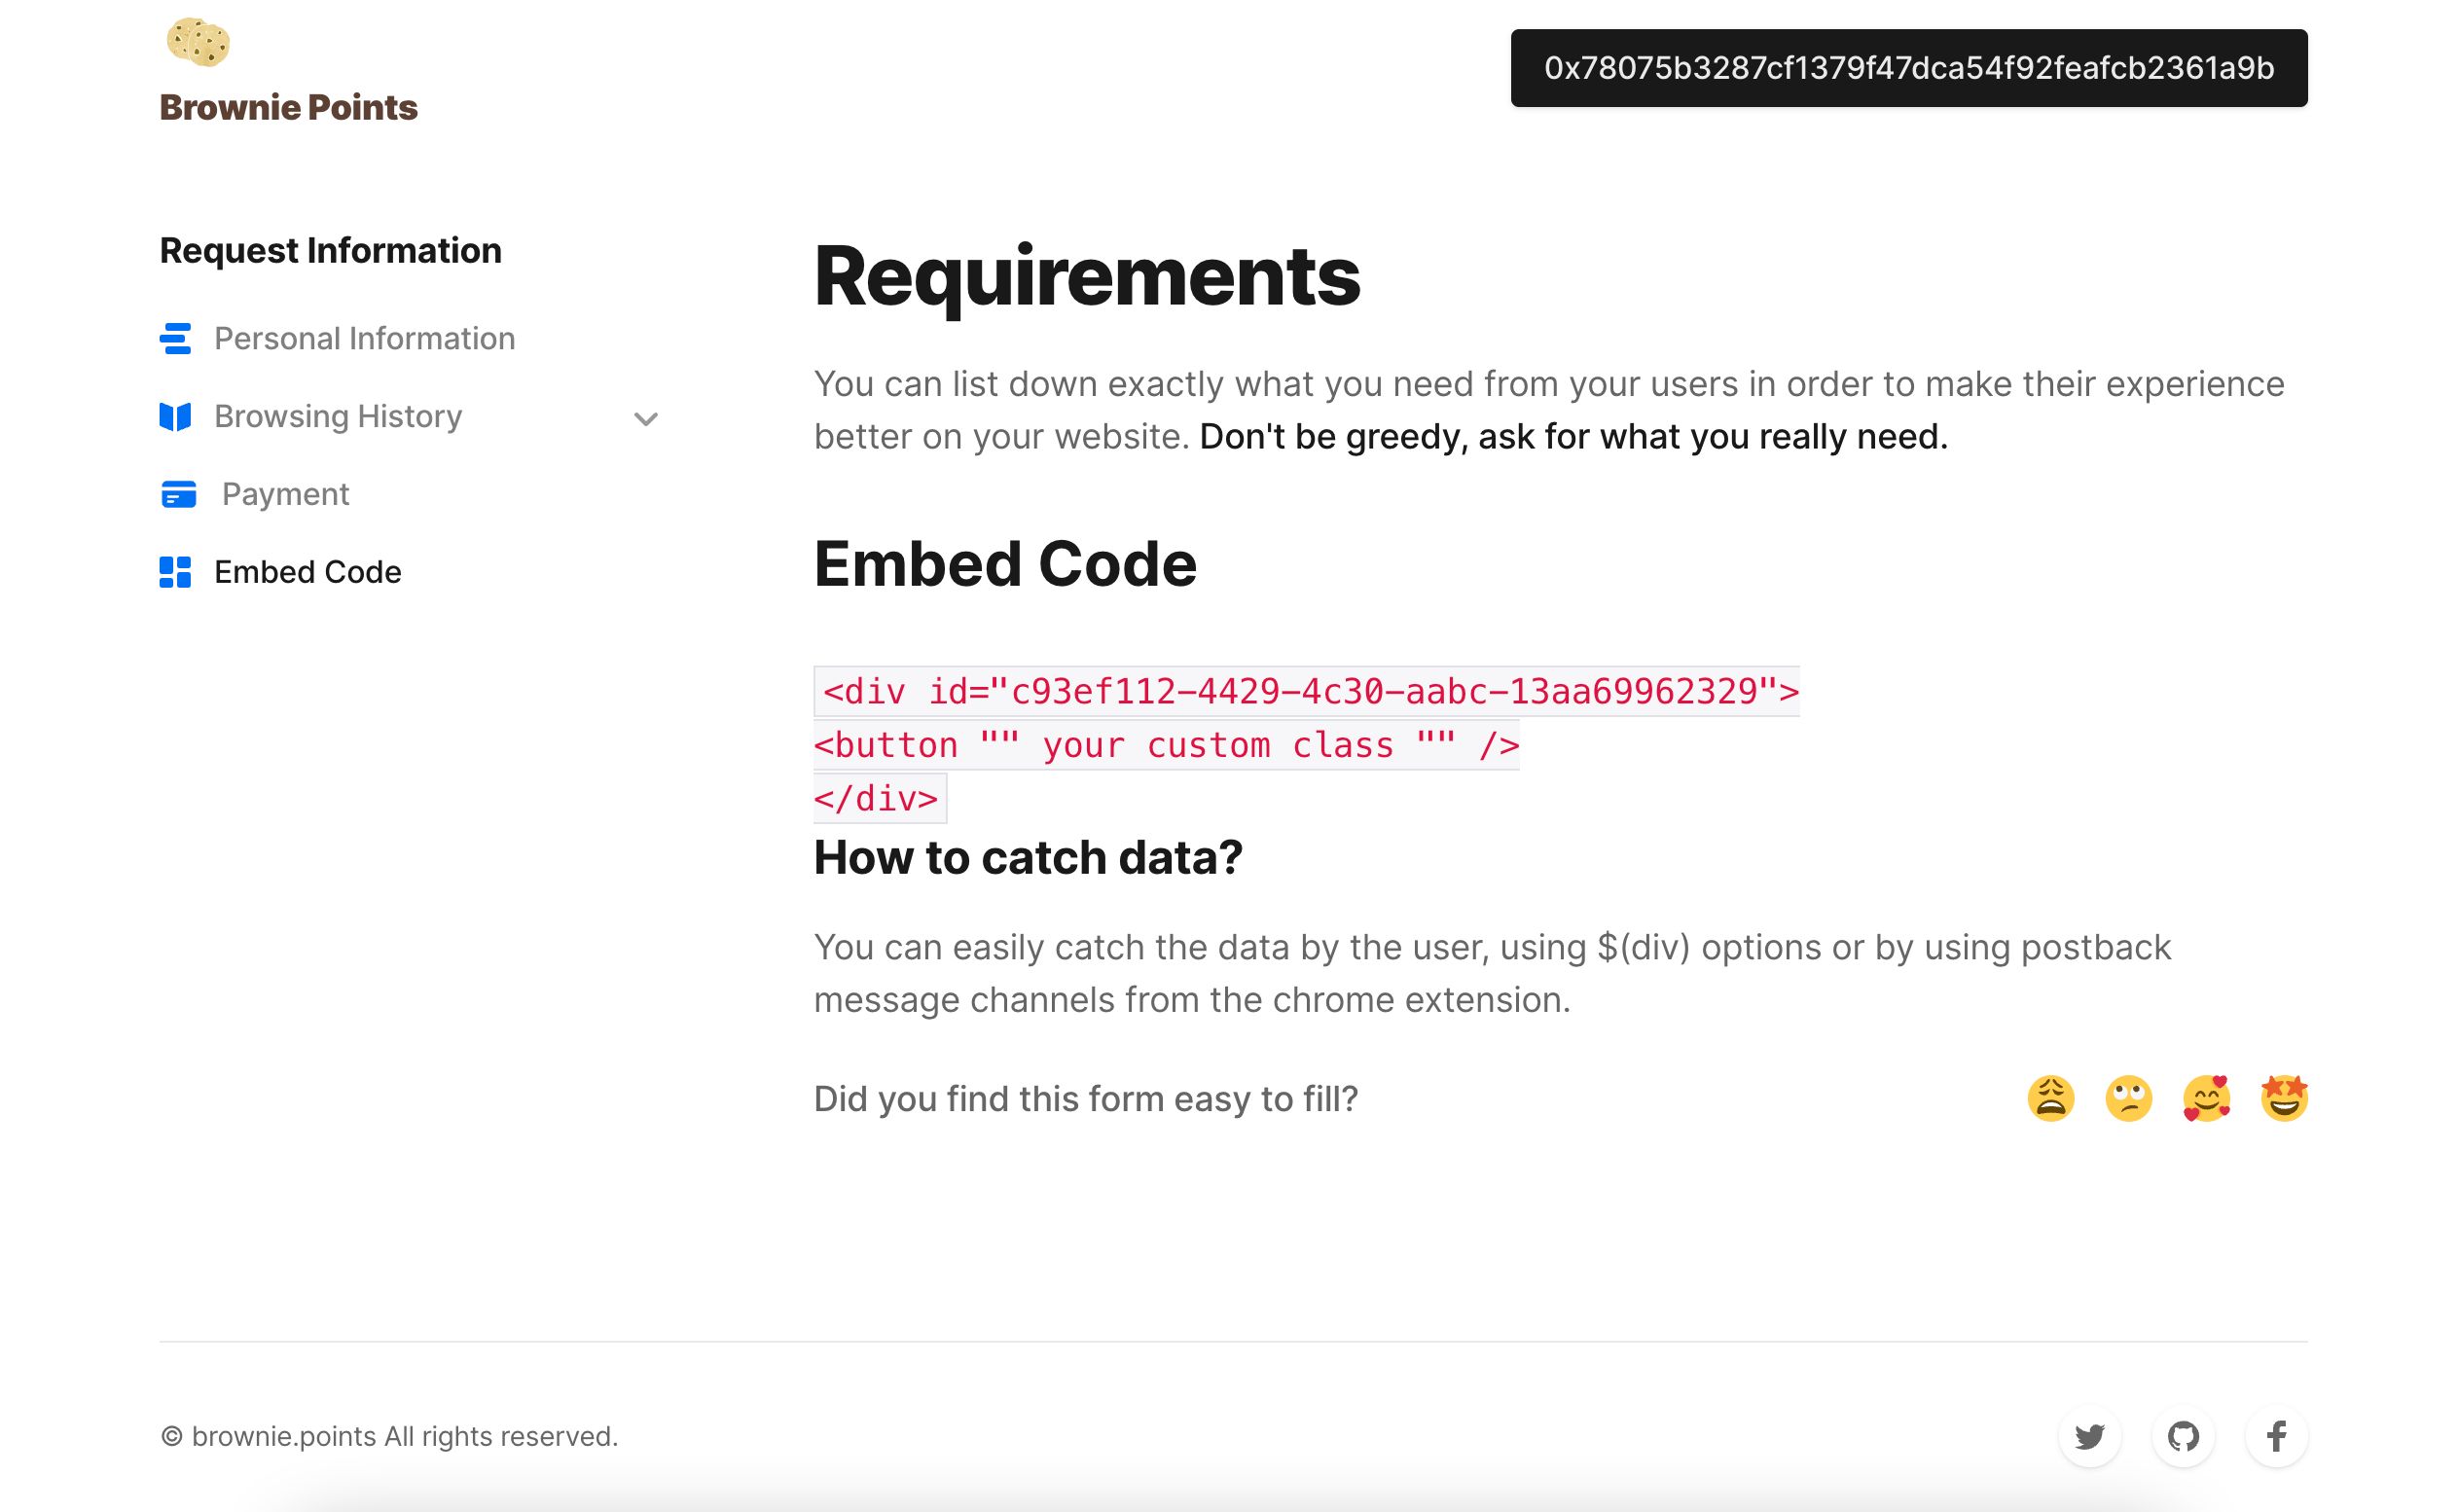Image resolution: width=2458 pixels, height=1512 pixels.
Task: Click the GitHub footer icon
Action: click(x=2183, y=1435)
